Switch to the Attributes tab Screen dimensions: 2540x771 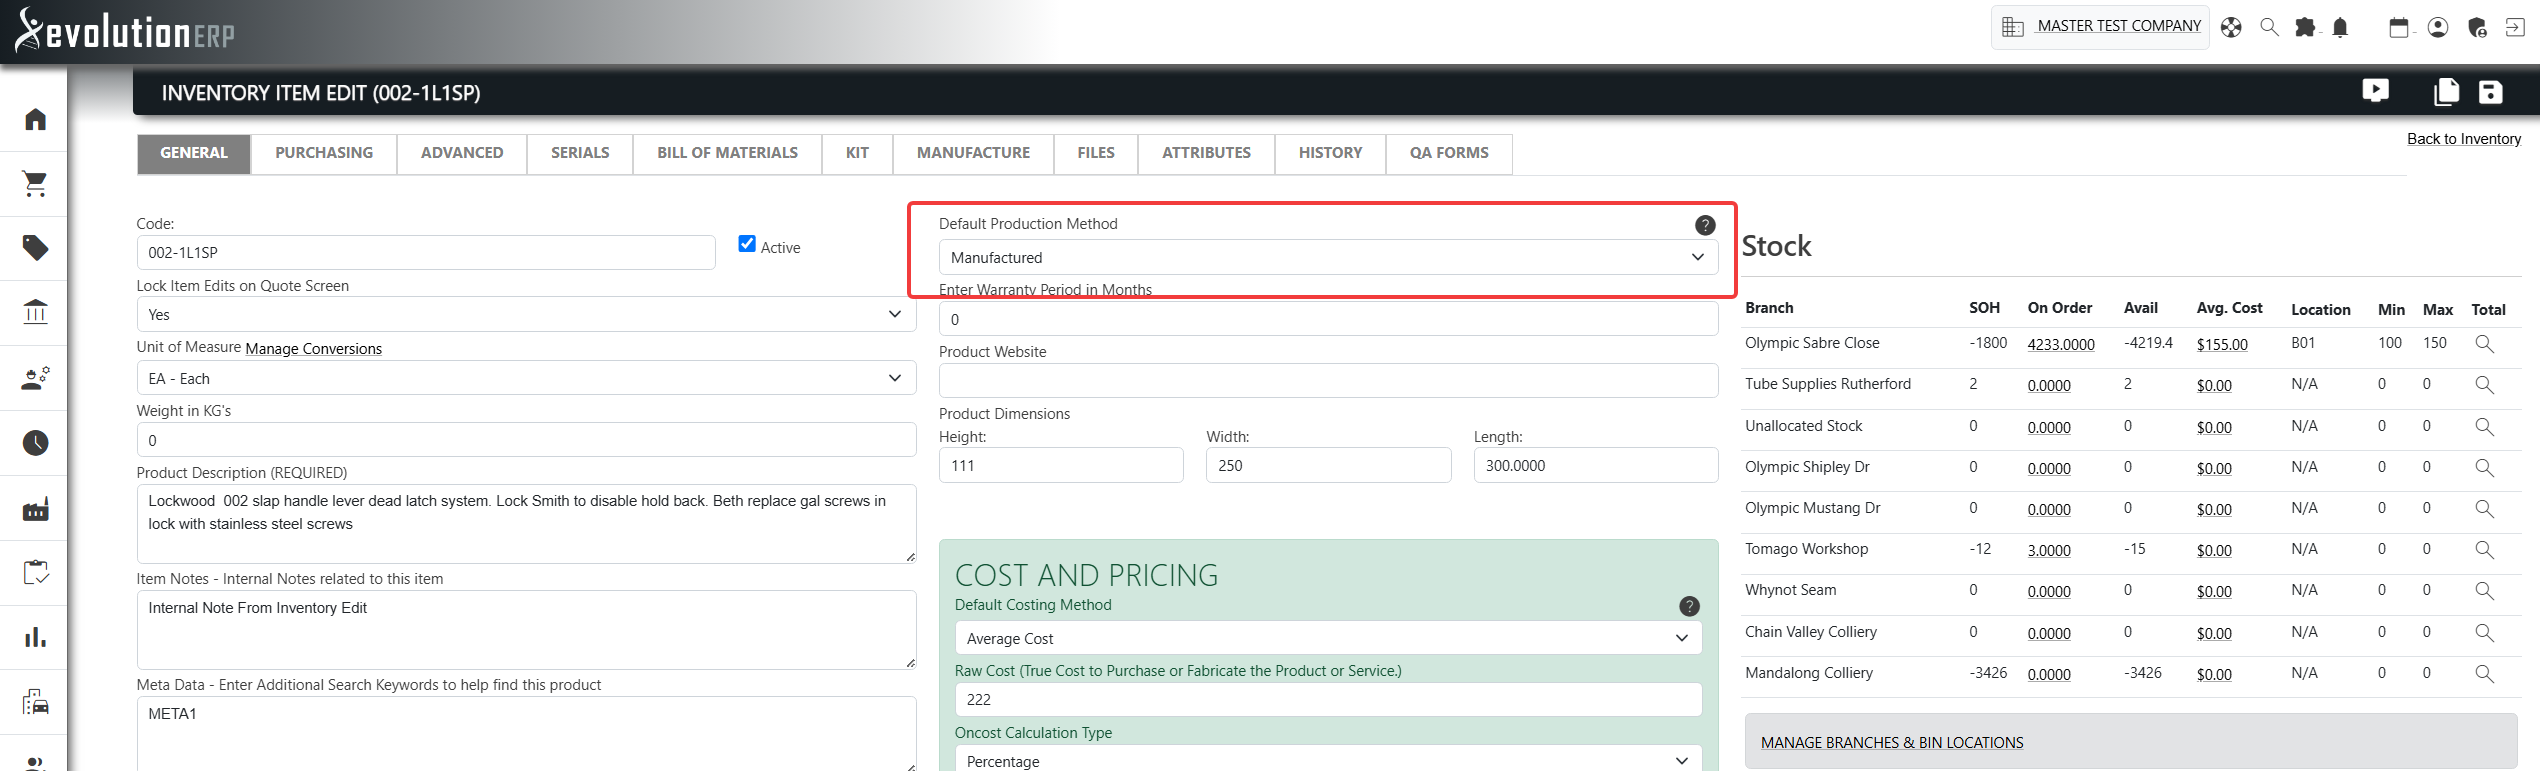[1206, 153]
